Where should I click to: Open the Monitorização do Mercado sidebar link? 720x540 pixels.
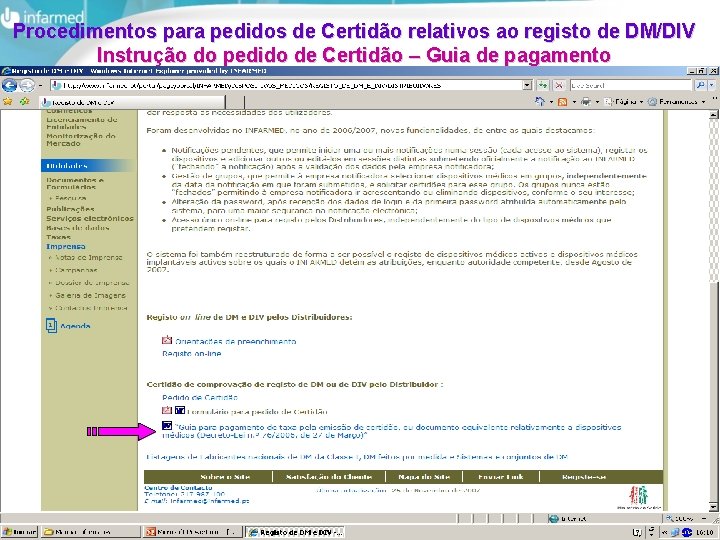pos(81,140)
